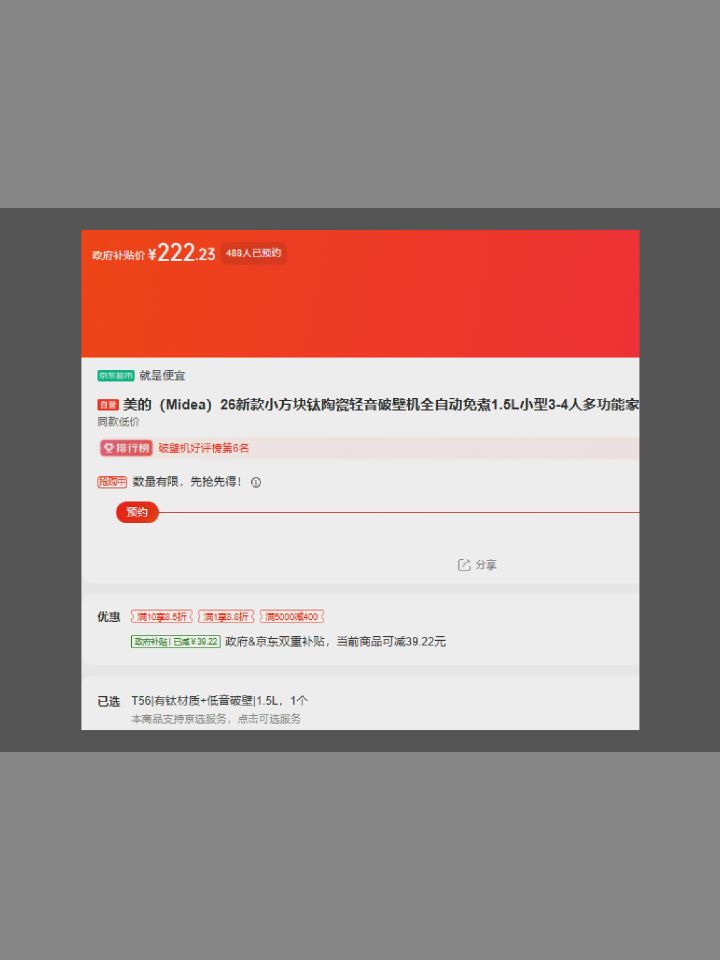Click the 就是便宜 slogan text
The image size is (720, 960).
[162, 375]
